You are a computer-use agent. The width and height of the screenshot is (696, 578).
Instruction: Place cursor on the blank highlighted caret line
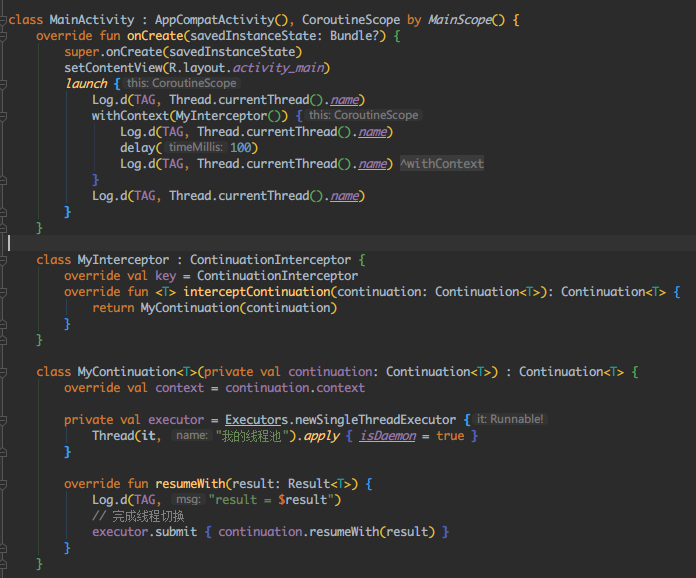[x=348, y=243]
